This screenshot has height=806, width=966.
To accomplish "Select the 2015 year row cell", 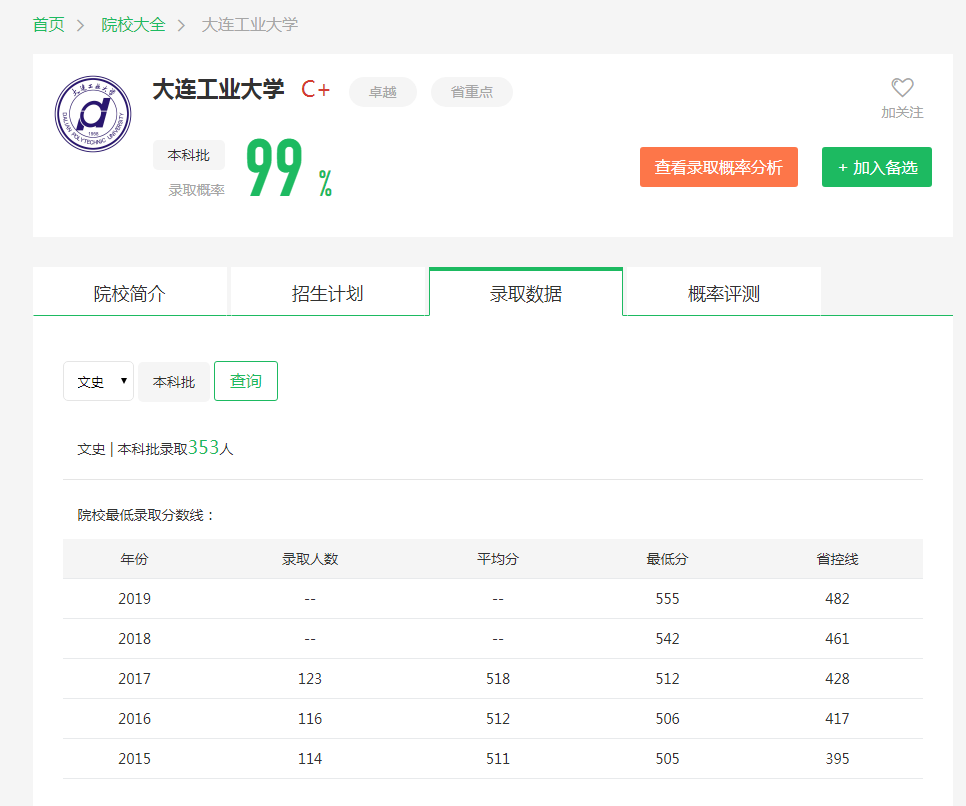I will pos(134,759).
